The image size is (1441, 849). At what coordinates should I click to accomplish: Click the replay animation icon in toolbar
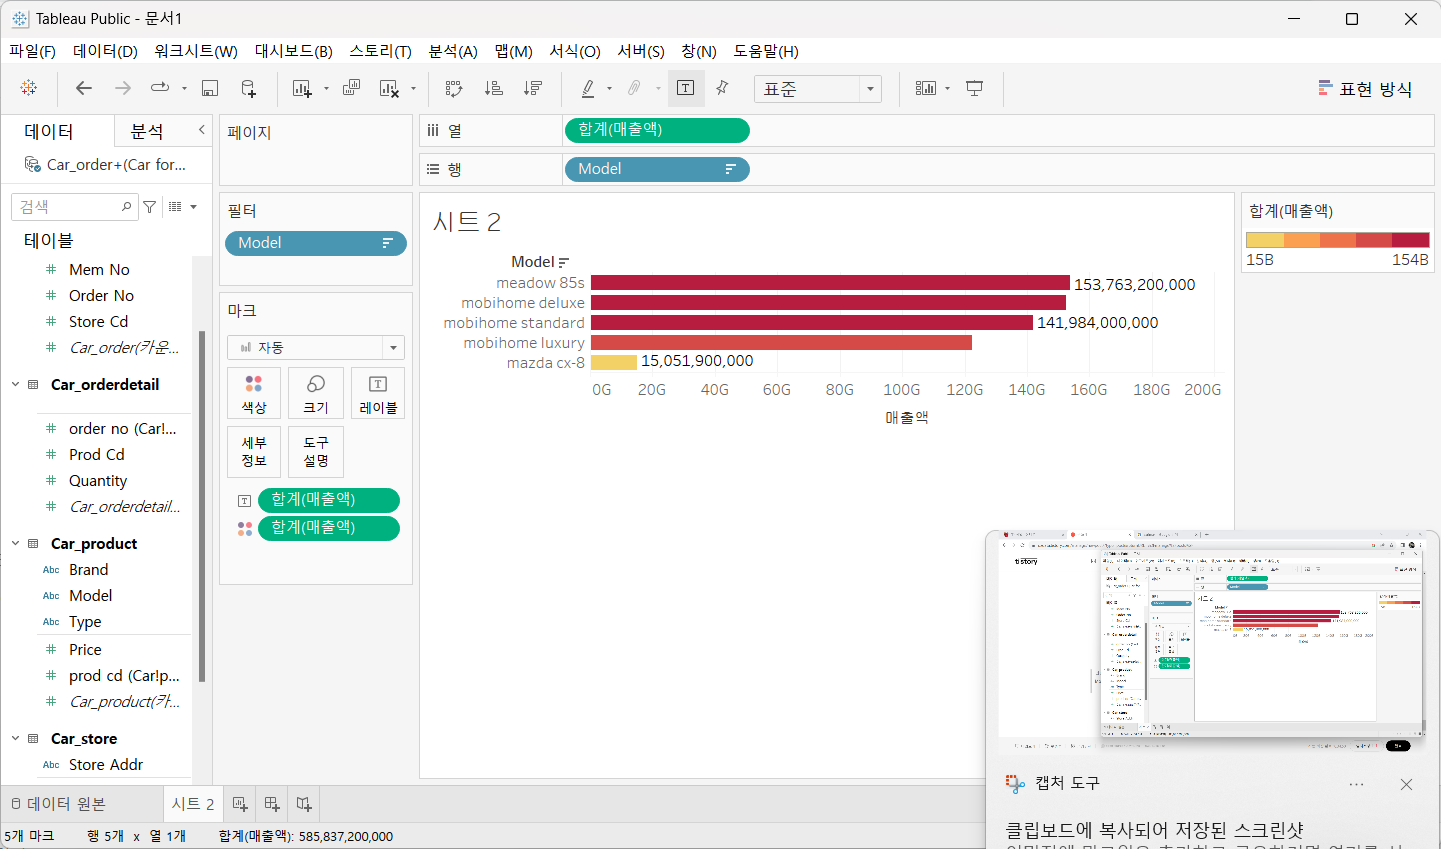click(x=160, y=88)
